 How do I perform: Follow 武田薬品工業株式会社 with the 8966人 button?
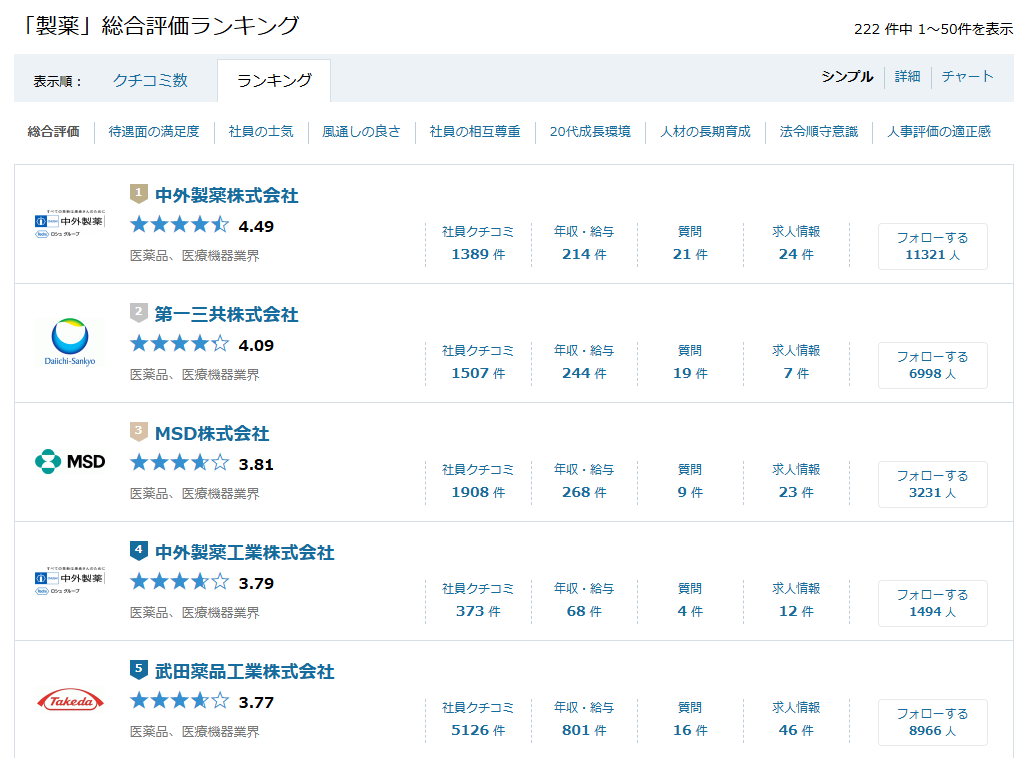[933, 722]
